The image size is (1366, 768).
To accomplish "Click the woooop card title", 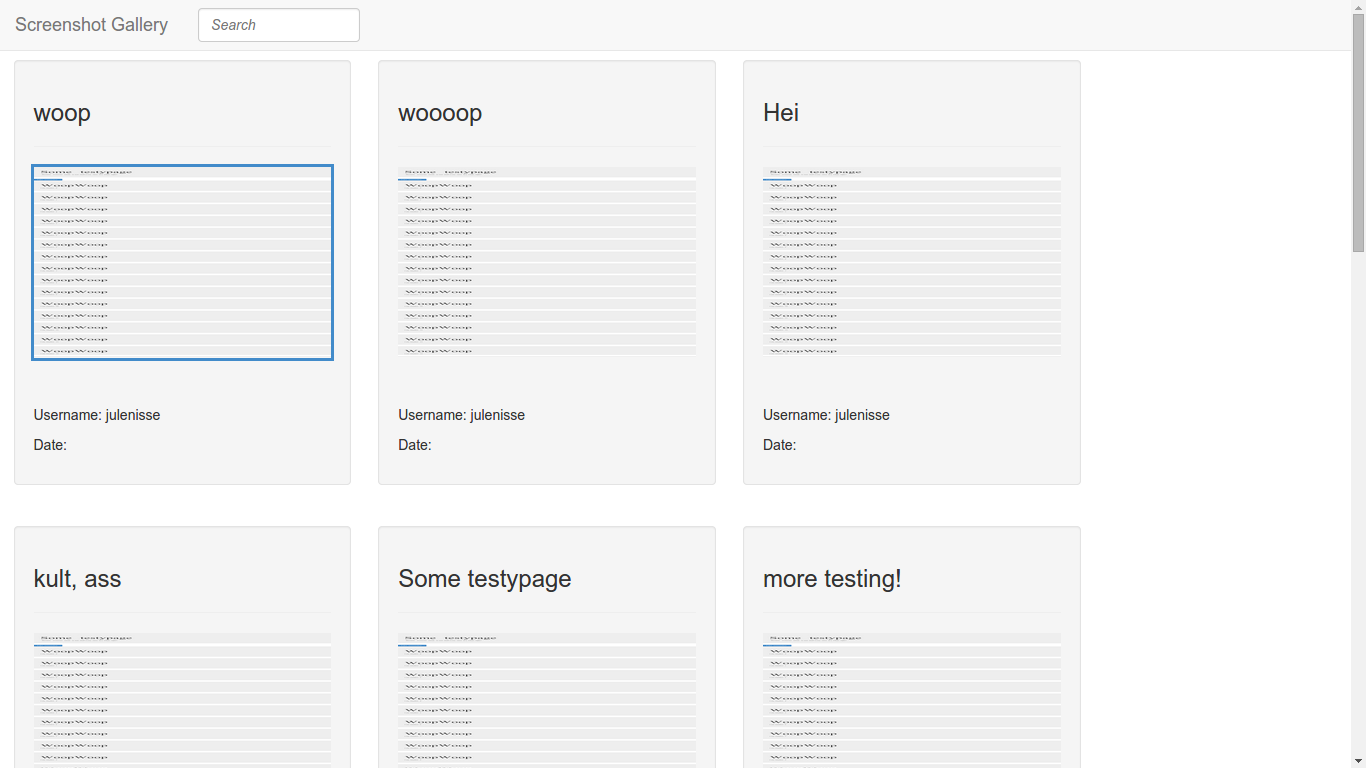I will click(x=440, y=113).
